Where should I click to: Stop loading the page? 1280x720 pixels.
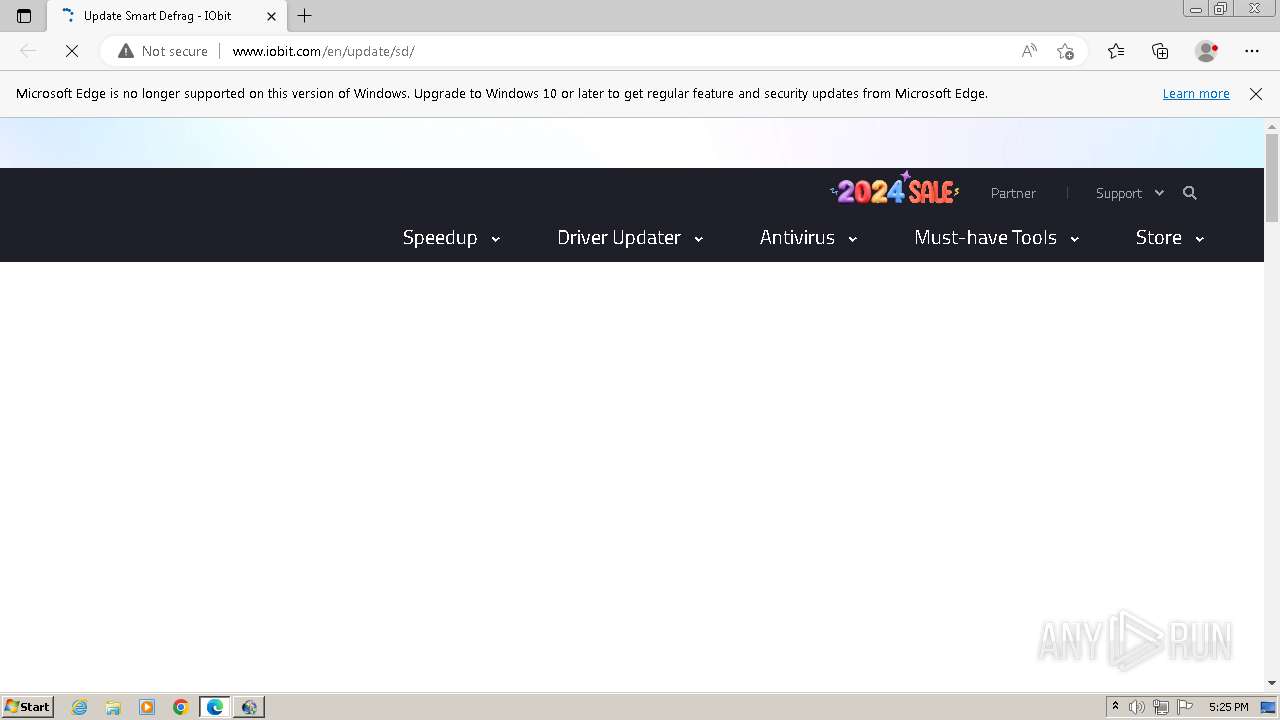(x=72, y=51)
